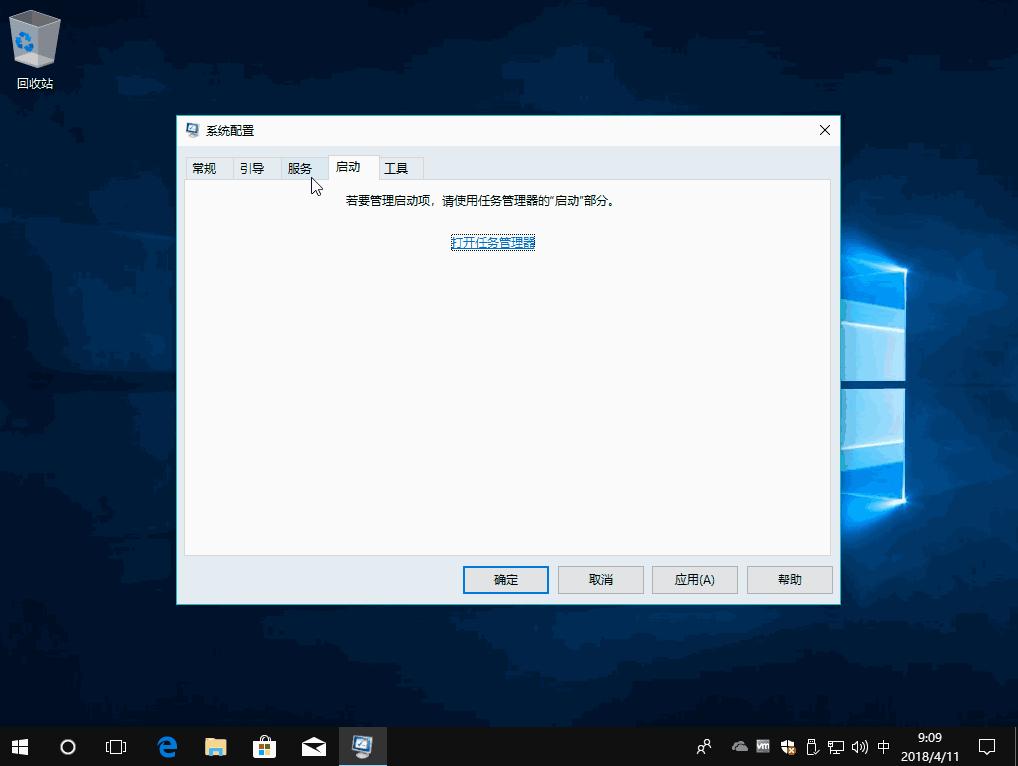The image size is (1018, 766).
Task: Click the 打开任务管理器 link
Action: point(492,242)
